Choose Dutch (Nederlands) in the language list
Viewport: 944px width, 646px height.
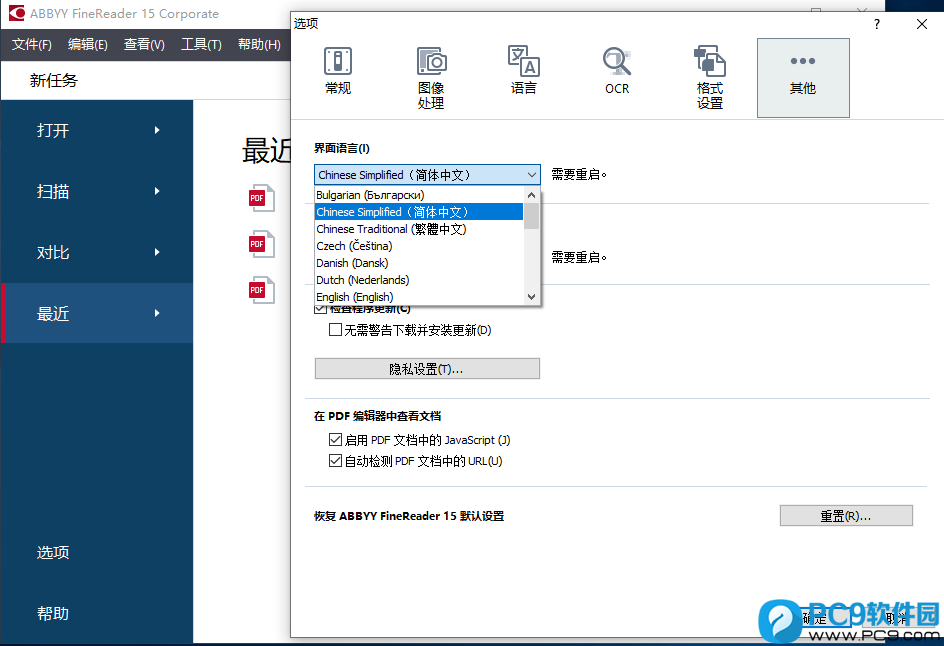tap(419, 280)
